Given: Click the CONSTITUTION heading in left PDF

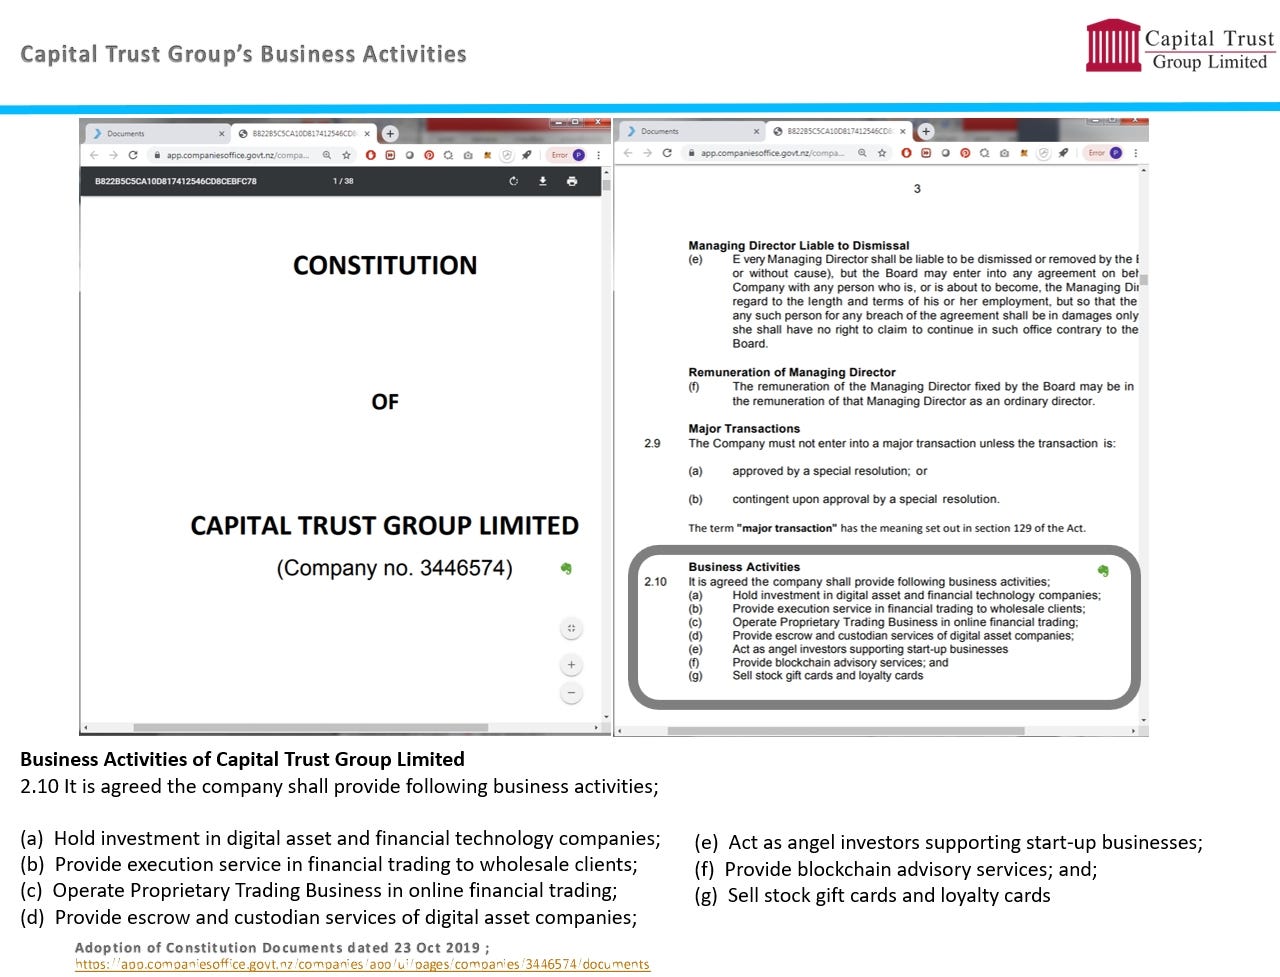Looking at the screenshot, I should (x=385, y=265).
